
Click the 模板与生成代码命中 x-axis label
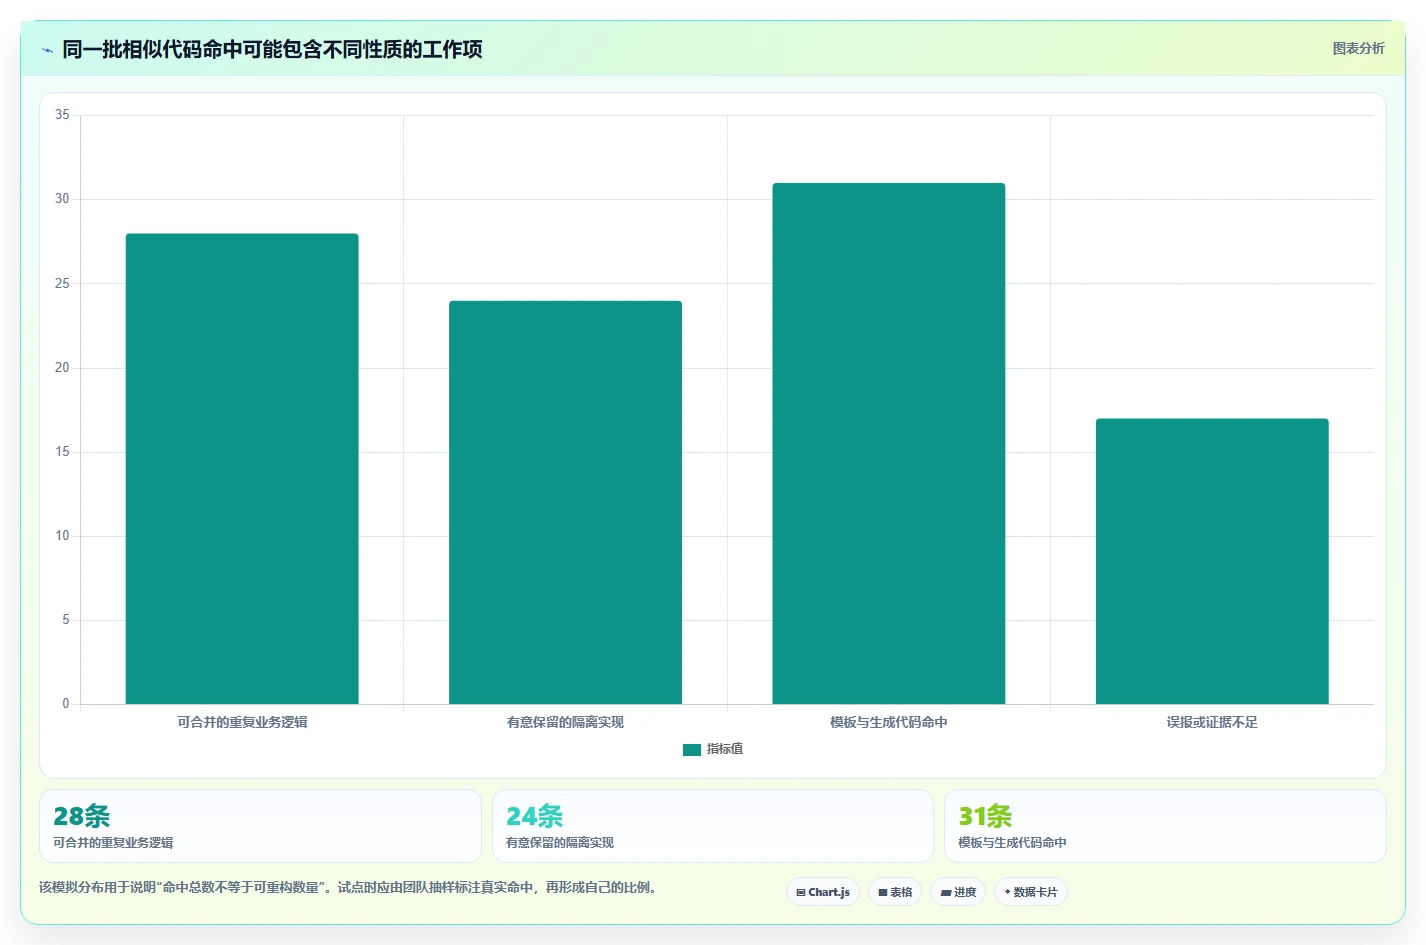(889, 722)
